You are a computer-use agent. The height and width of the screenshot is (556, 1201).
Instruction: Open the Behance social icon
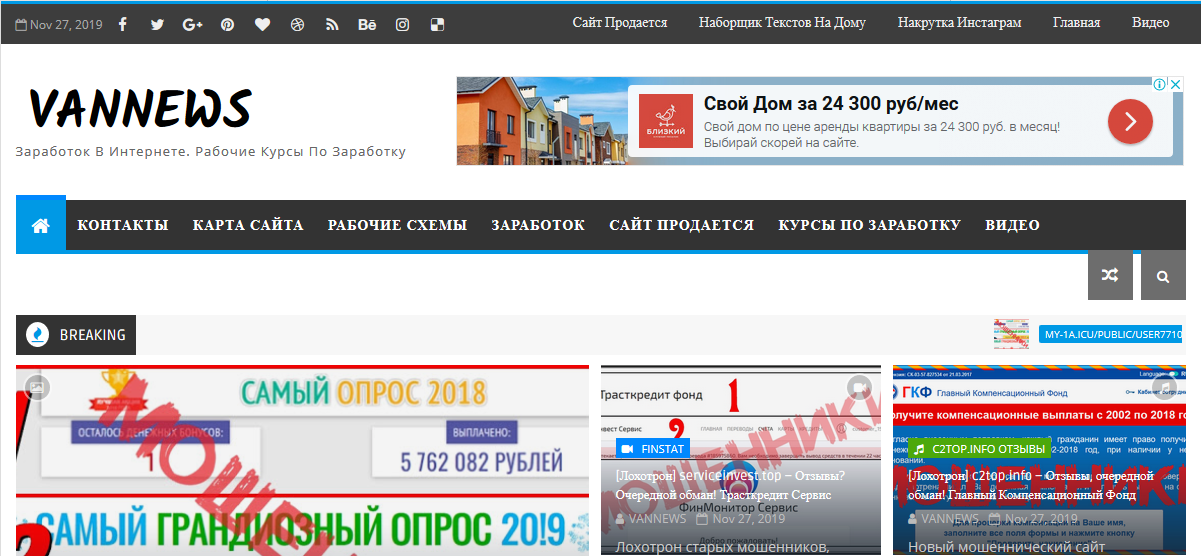[x=367, y=24]
